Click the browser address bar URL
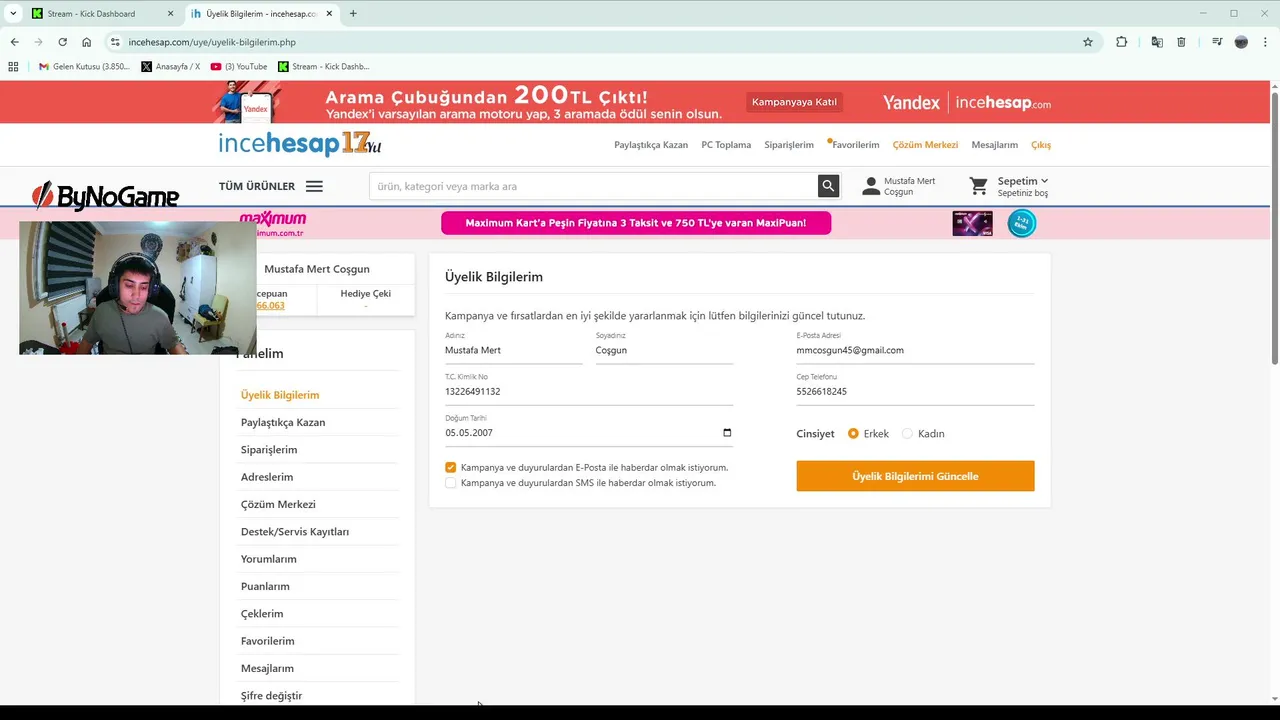The height and width of the screenshot is (720, 1280). coord(212,42)
